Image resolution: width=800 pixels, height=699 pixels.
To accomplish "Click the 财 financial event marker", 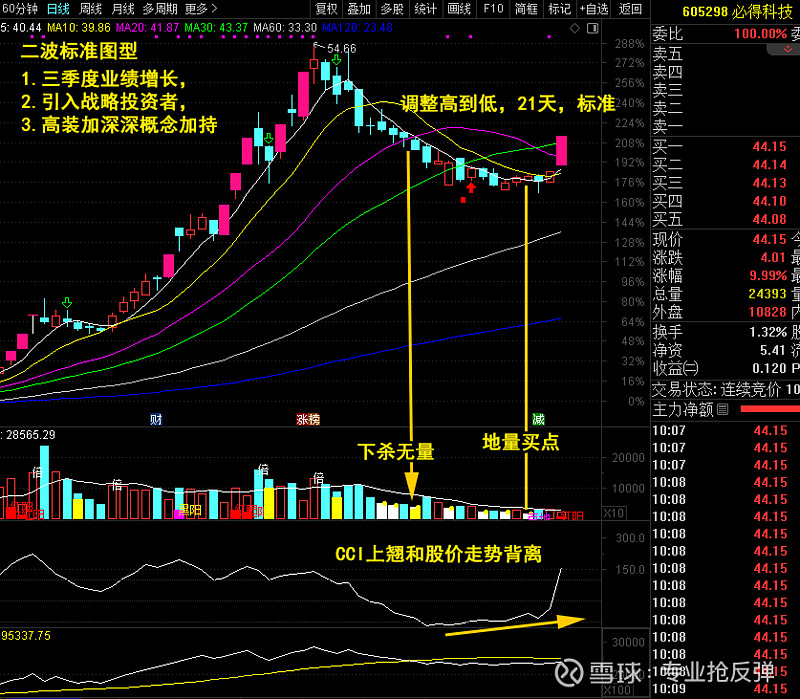I will tap(156, 419).
